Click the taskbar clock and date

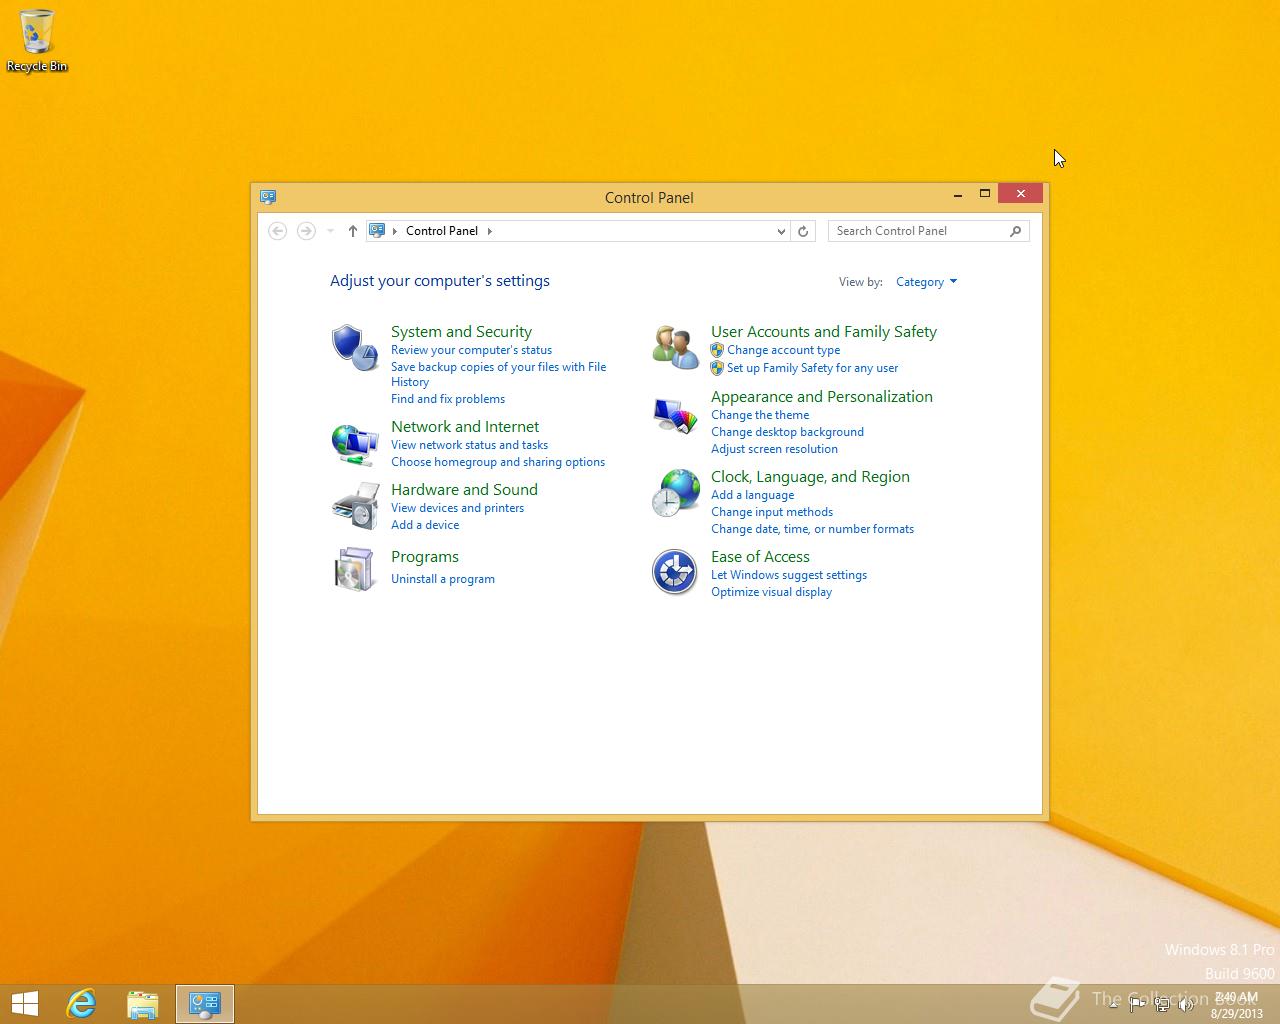1236,1005
